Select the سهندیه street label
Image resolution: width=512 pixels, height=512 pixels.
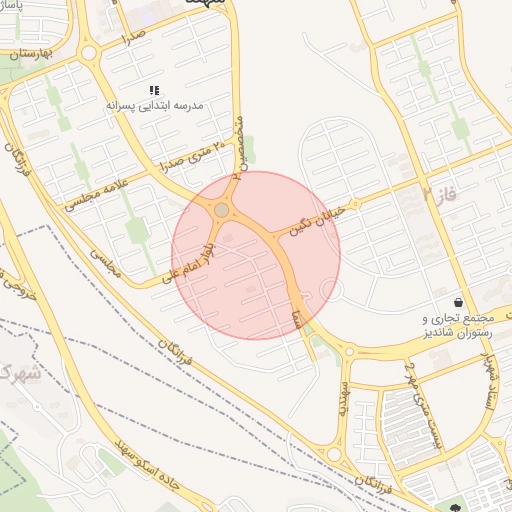tap(344, 399)
